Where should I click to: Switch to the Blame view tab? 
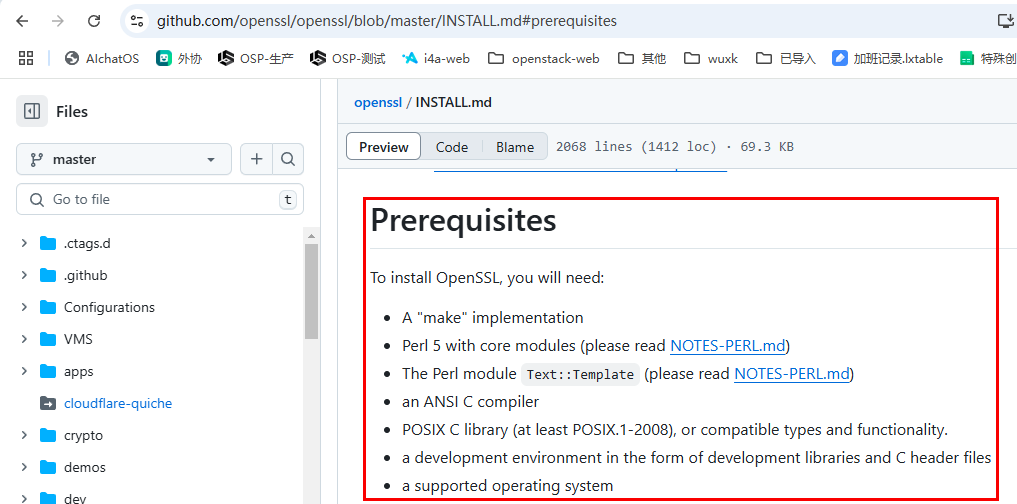click(514, 147)
